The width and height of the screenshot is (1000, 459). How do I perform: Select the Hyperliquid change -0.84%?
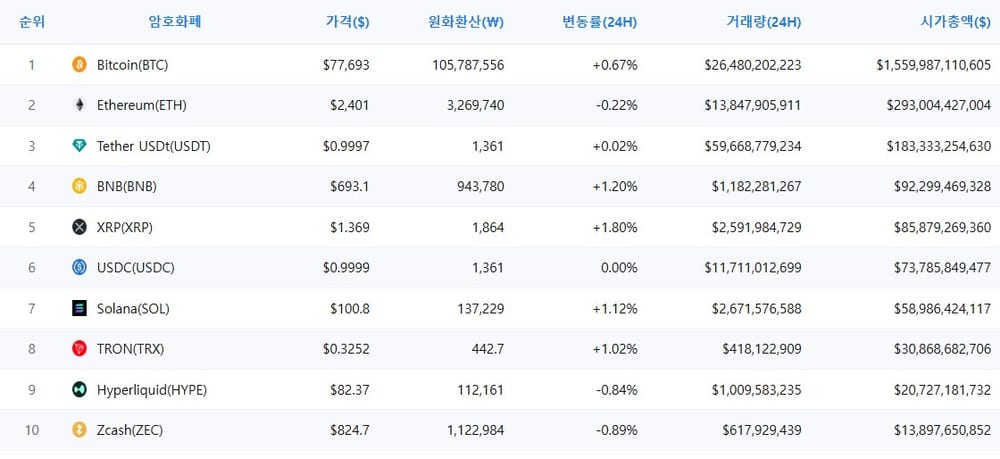pyautogui.click(x=617, y=390)
